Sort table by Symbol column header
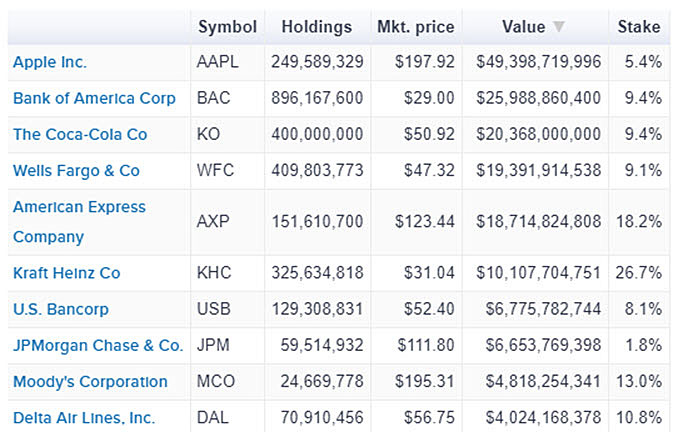The height and width of the screenshot is (432, 678). 227,27
